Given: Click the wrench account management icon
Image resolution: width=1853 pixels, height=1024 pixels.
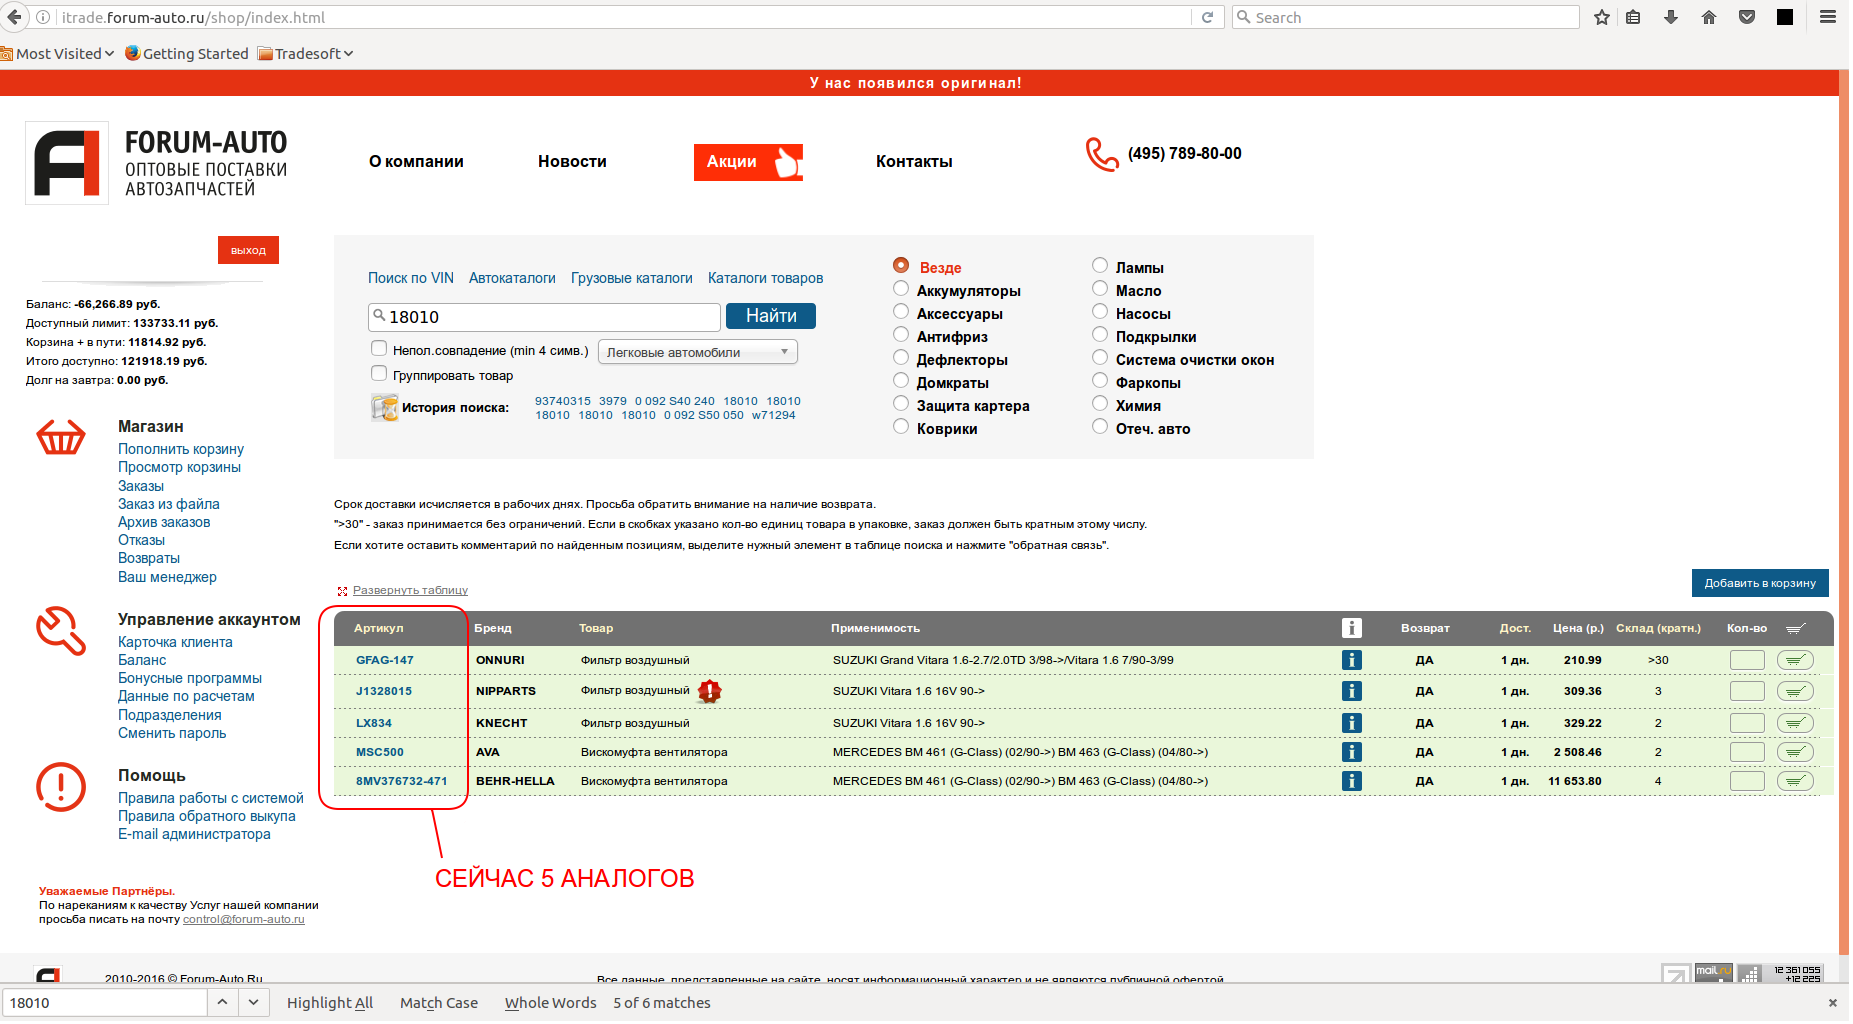Looking at the screenshot, I should pyautogui.click(x=61, y=631).
